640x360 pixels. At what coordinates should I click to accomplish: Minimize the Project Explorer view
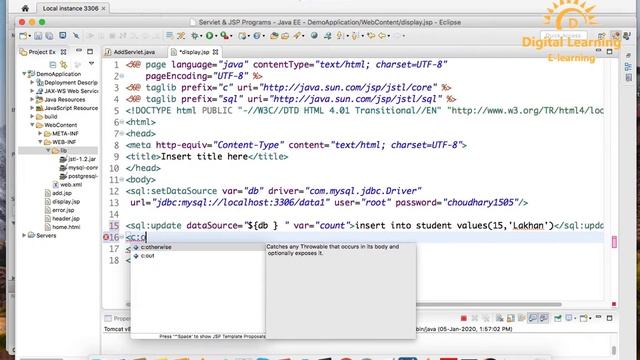coord(79,51)
